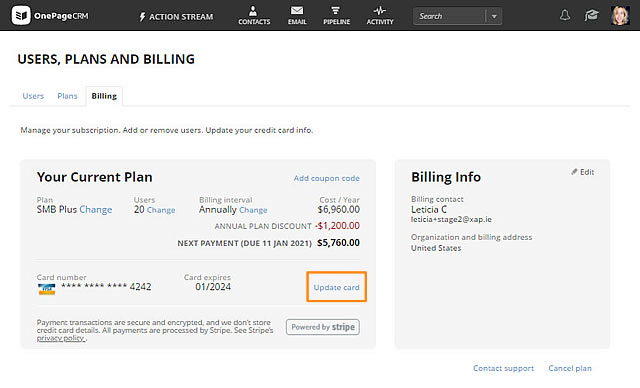Open the Activity feed
Image resolution: width=640 pixels, height=388 pixels.
[x=380, y=16]
